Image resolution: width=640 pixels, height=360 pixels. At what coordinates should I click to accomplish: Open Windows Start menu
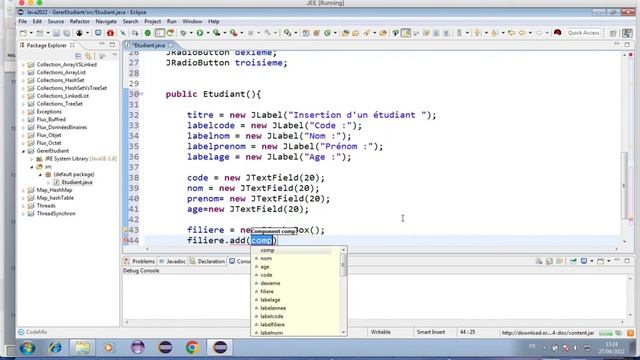click(27, 348)
